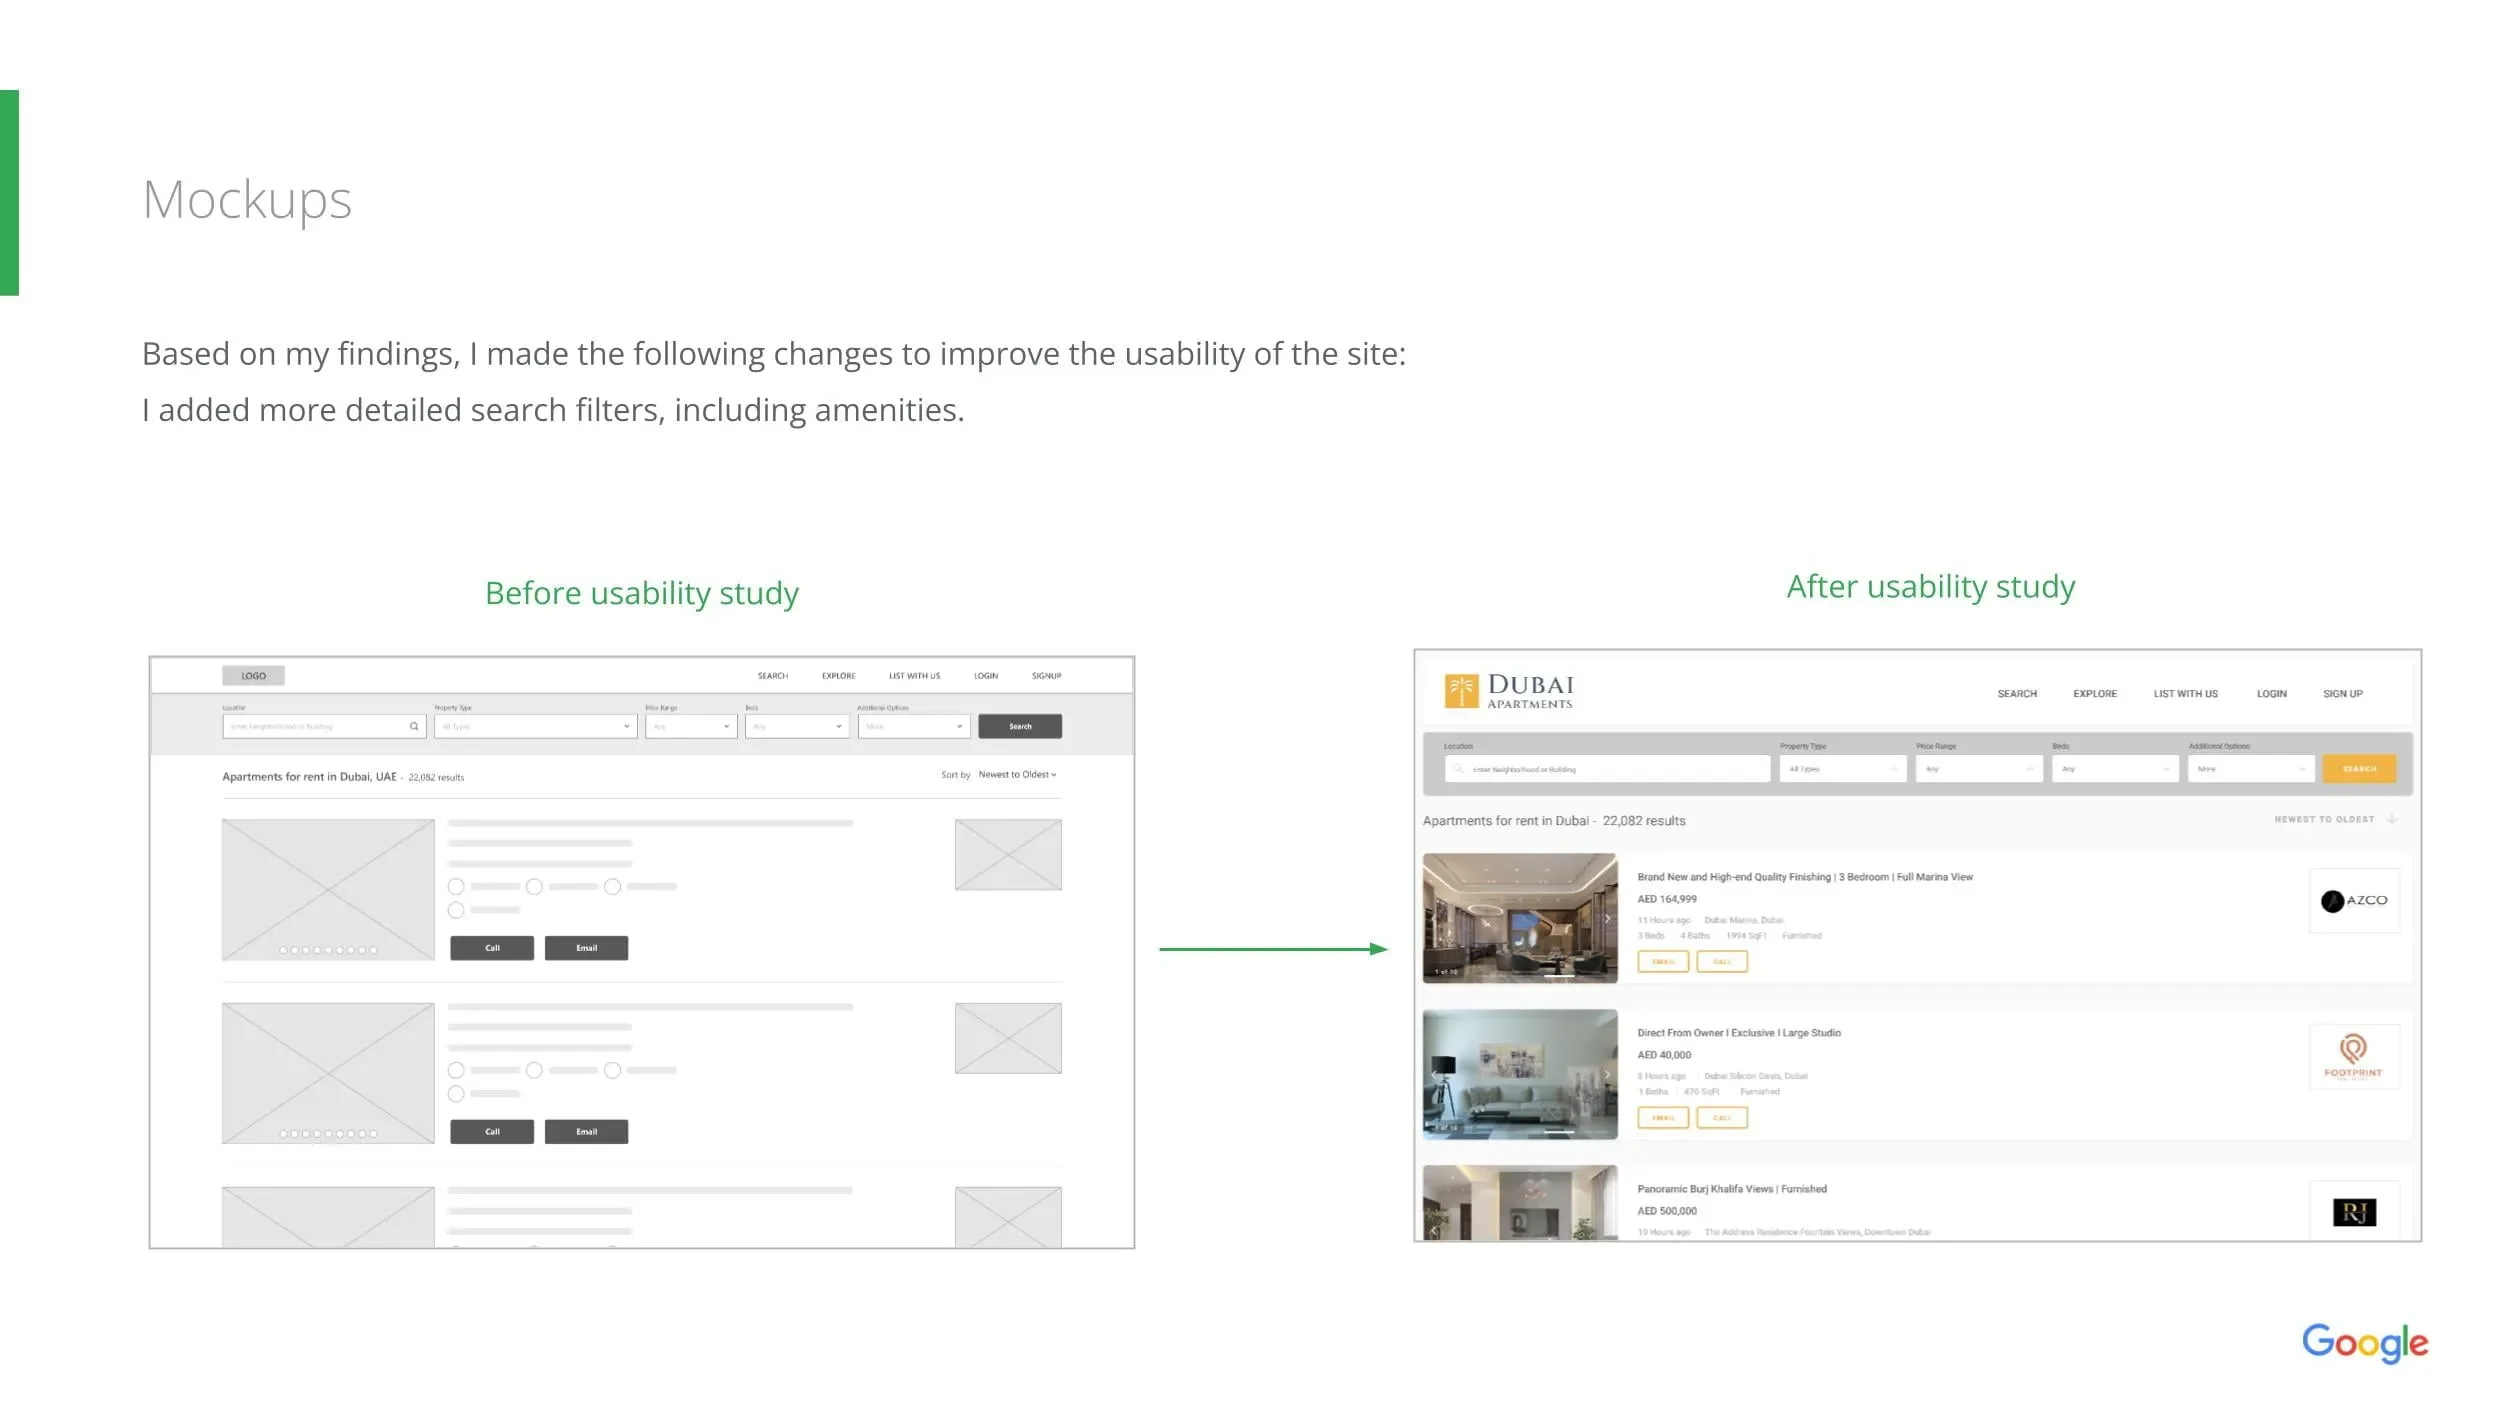Click the Google logo at the slide corner

pos(2364,1342)
